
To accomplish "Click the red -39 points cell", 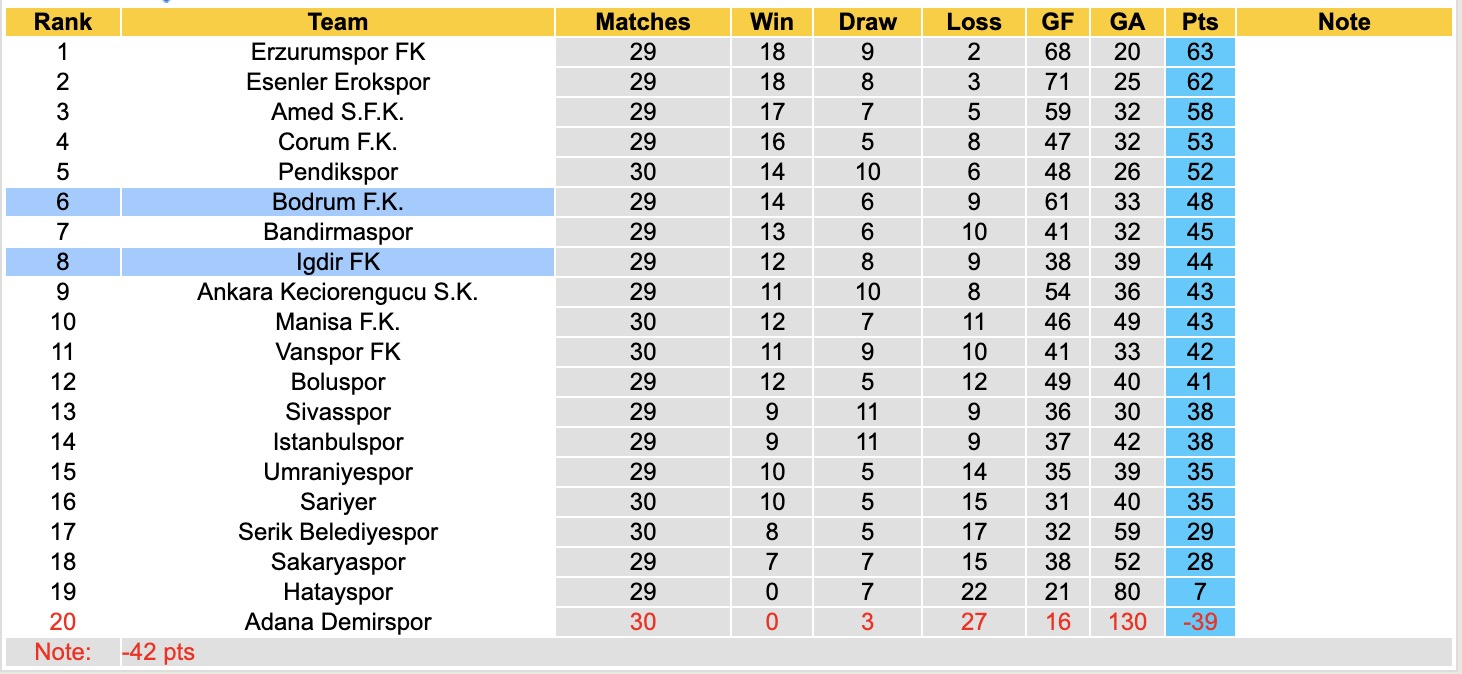I will pyautogui.click(x=1199, y=622).
